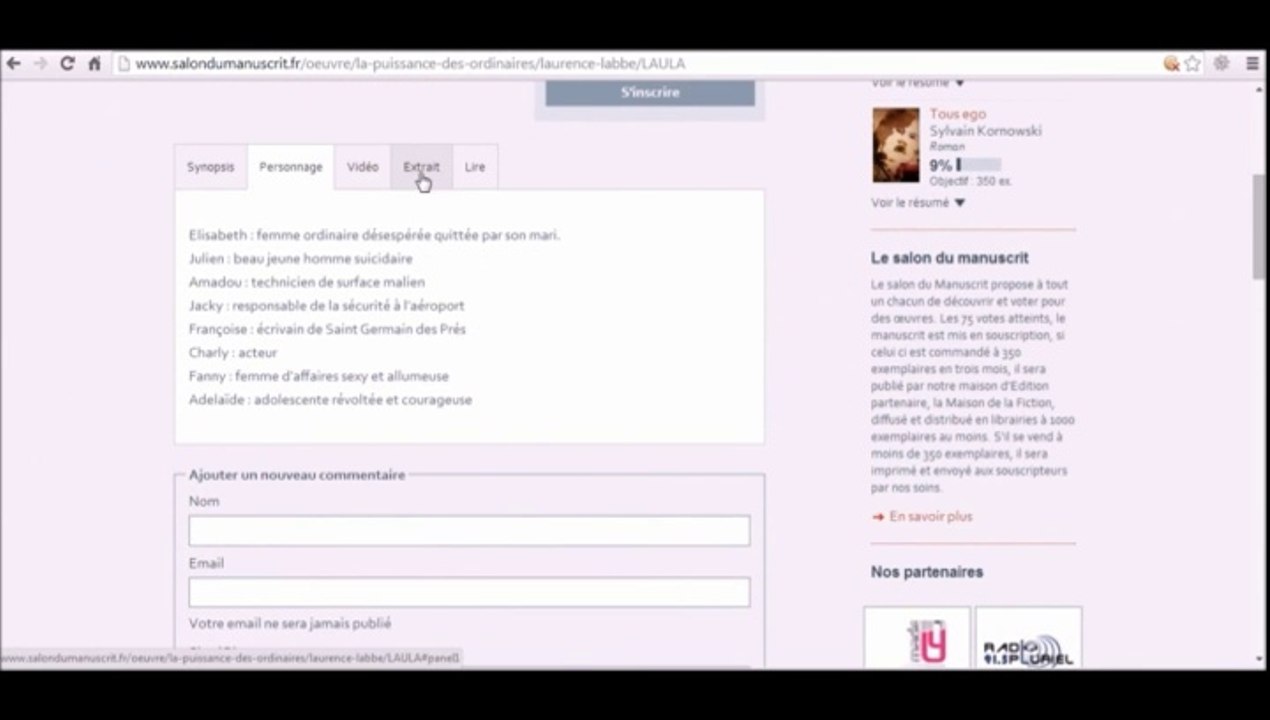This screenshot has height=720, width=1270.
Task: Open the browser hamburger menu
Action: click(1252, 63)
